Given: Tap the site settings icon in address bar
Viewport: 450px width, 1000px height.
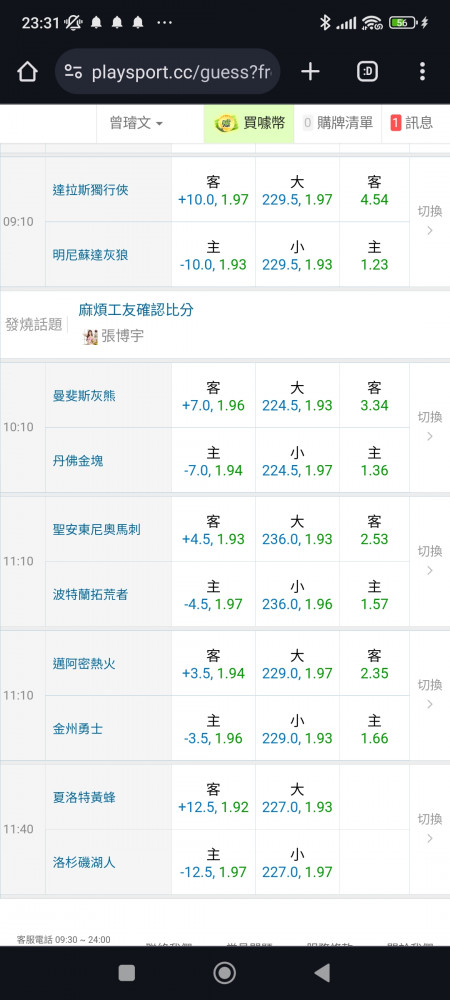Looking at the screenshot, I should pos(74,72).
